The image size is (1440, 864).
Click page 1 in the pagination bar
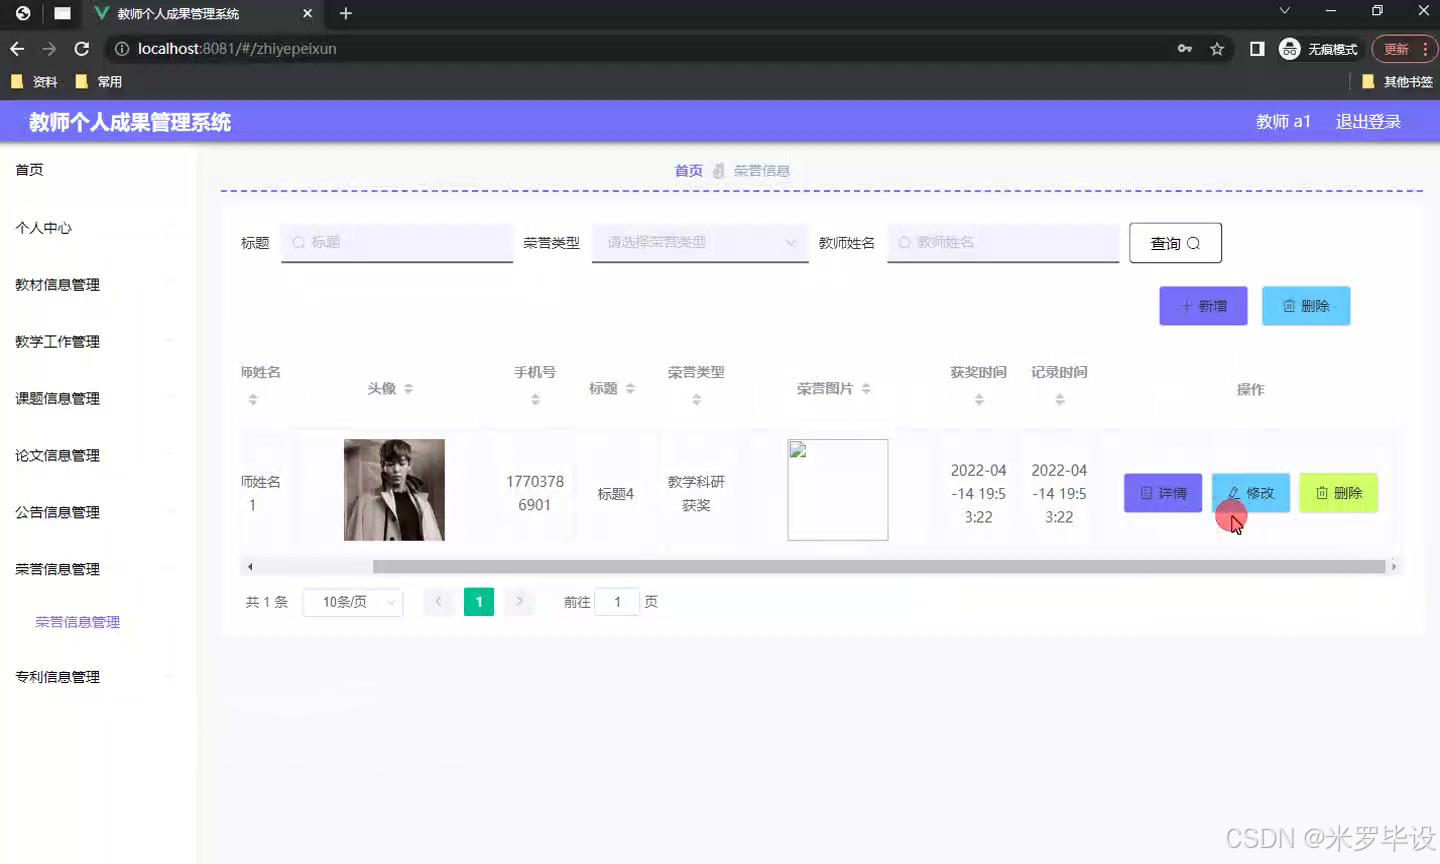tap(478, 602)
